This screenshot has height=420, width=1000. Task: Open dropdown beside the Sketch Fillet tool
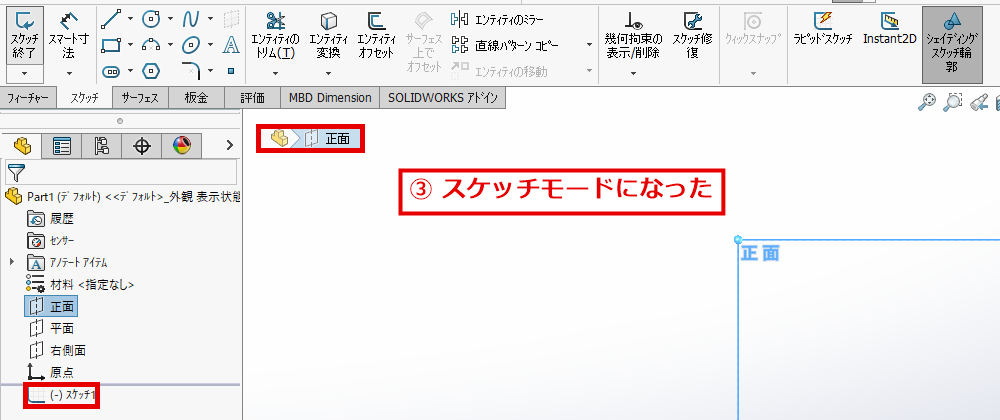point(211,71)
